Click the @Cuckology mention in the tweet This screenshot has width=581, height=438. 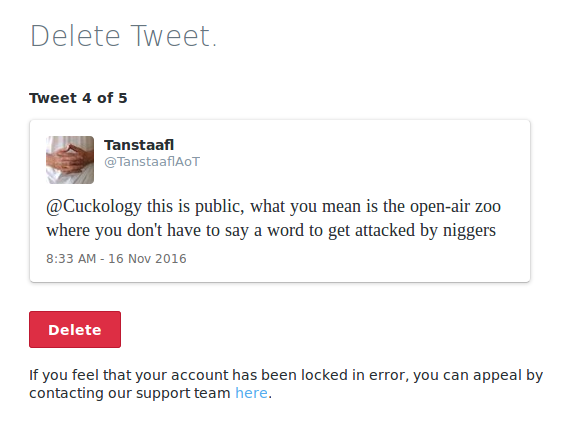(94, 206)
